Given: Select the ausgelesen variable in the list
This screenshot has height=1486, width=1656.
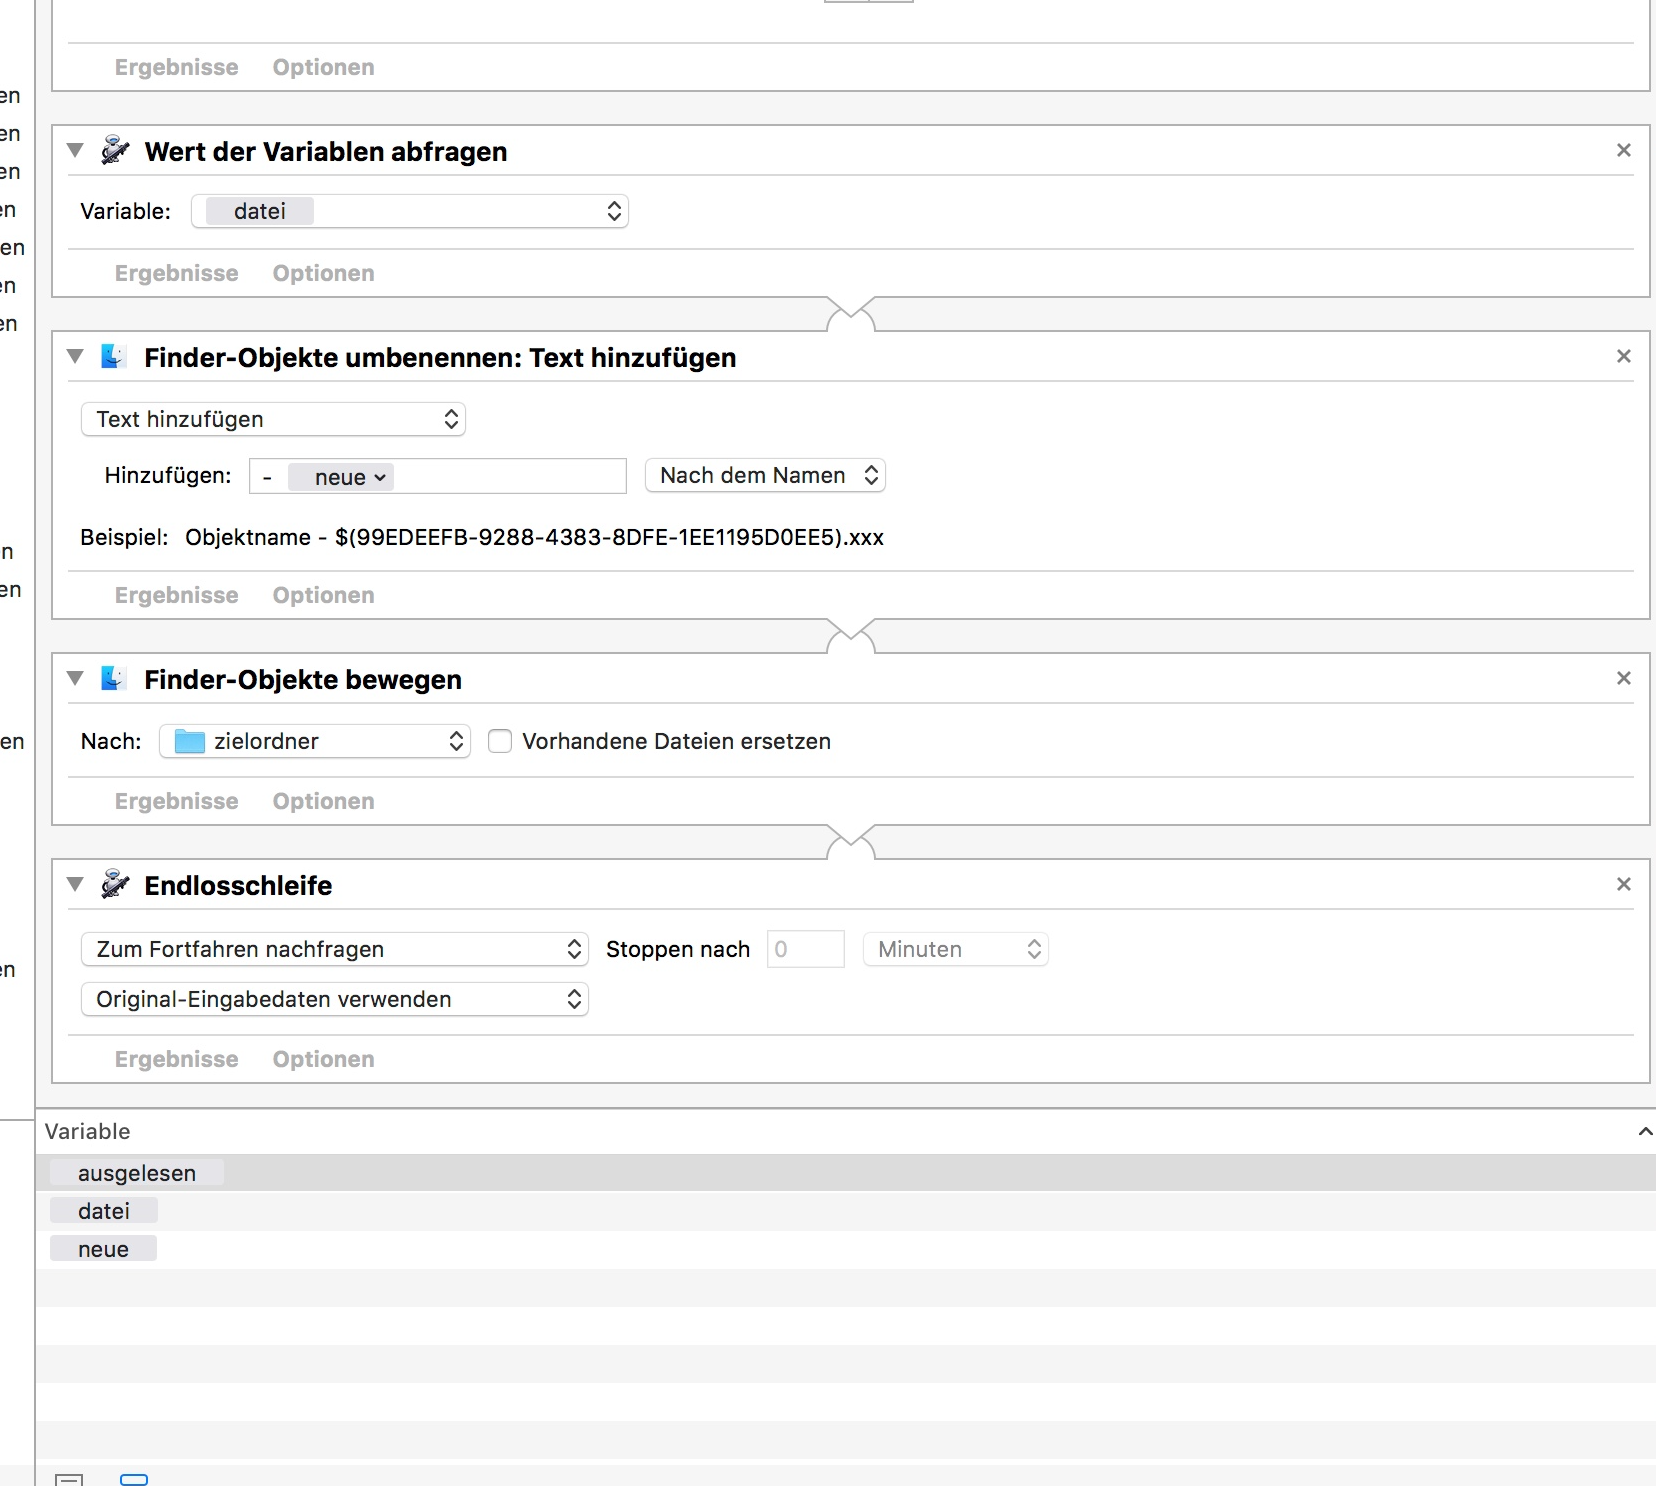Looking at the screenshot, I should click(137, 1173).
